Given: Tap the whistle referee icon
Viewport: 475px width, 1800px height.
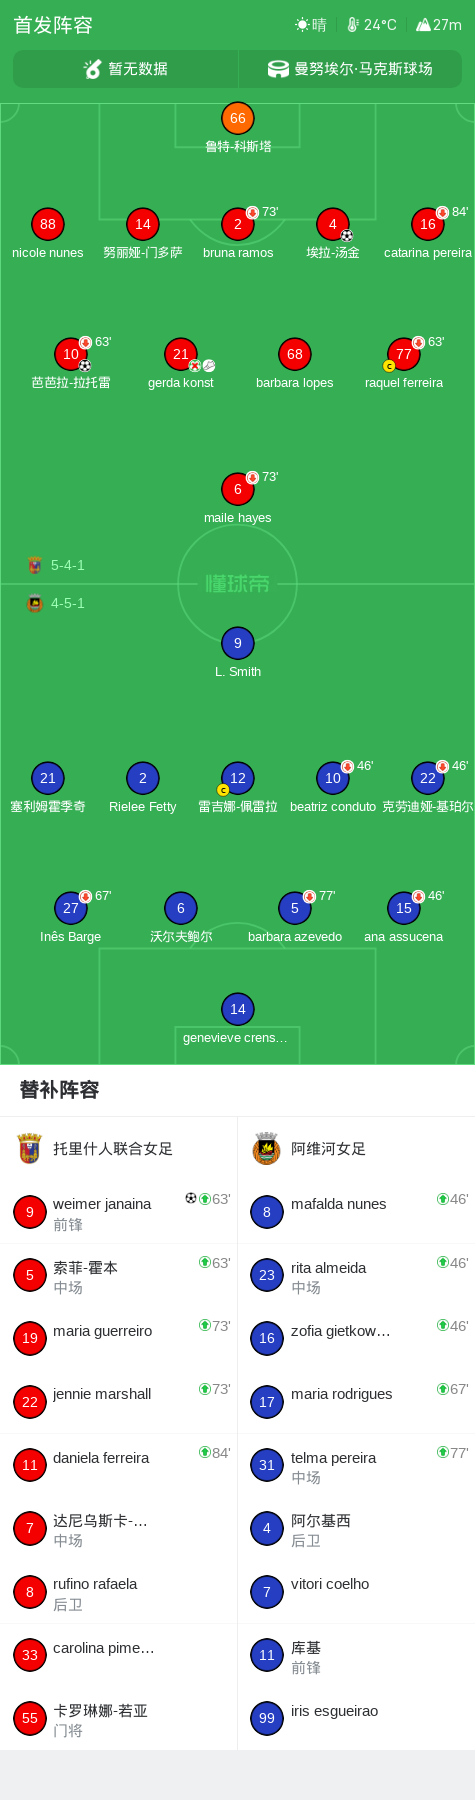Looking at the screenshot, I should tap(93, 69).
